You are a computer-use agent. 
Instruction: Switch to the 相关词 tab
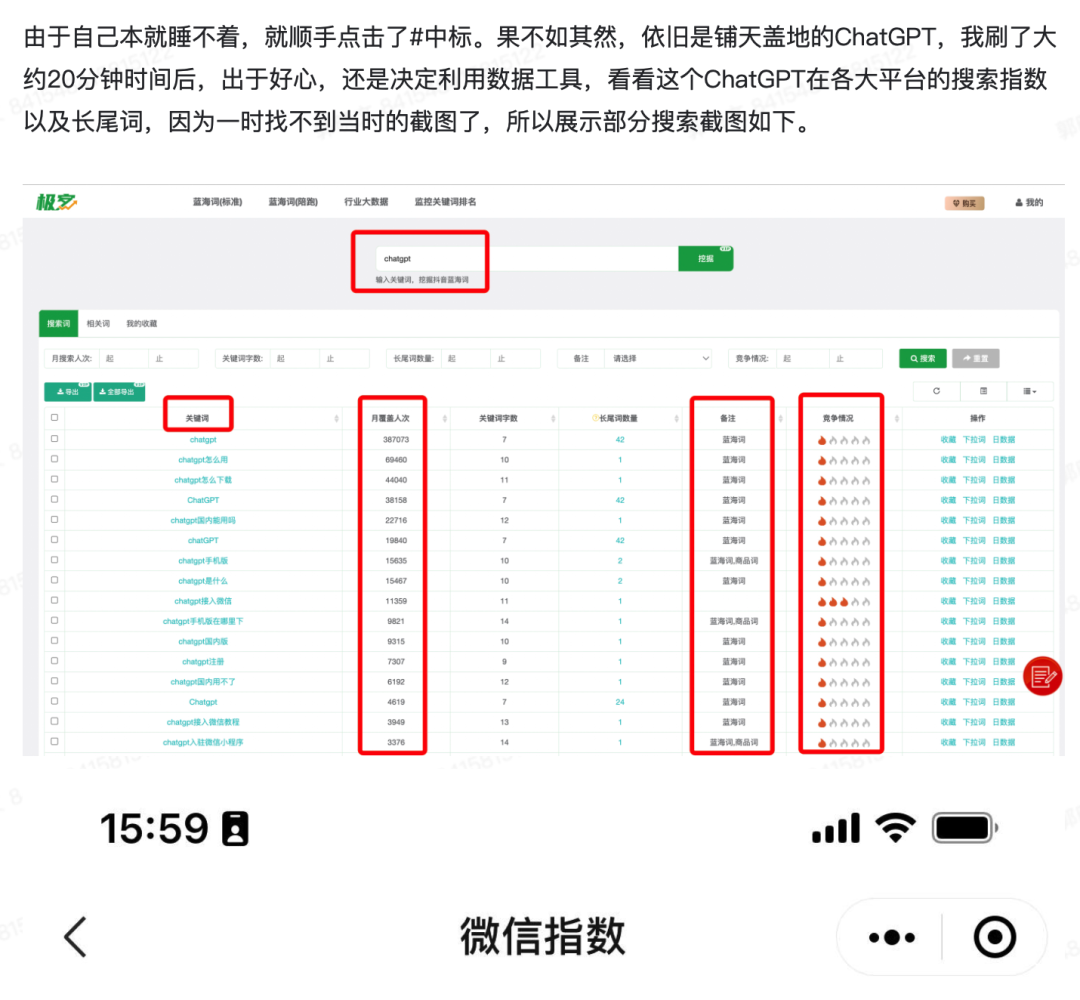pyautogui.click(x=98, y=324)
